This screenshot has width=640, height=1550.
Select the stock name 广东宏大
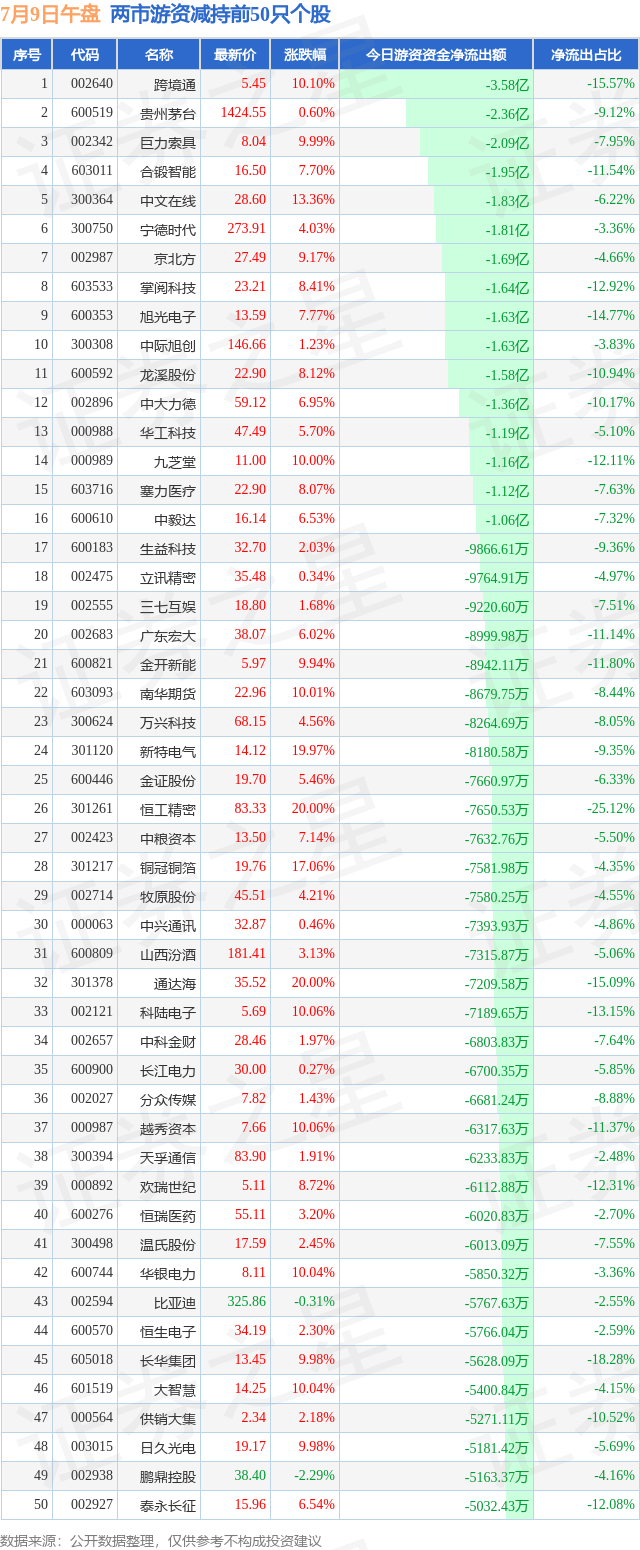point(168,635)
